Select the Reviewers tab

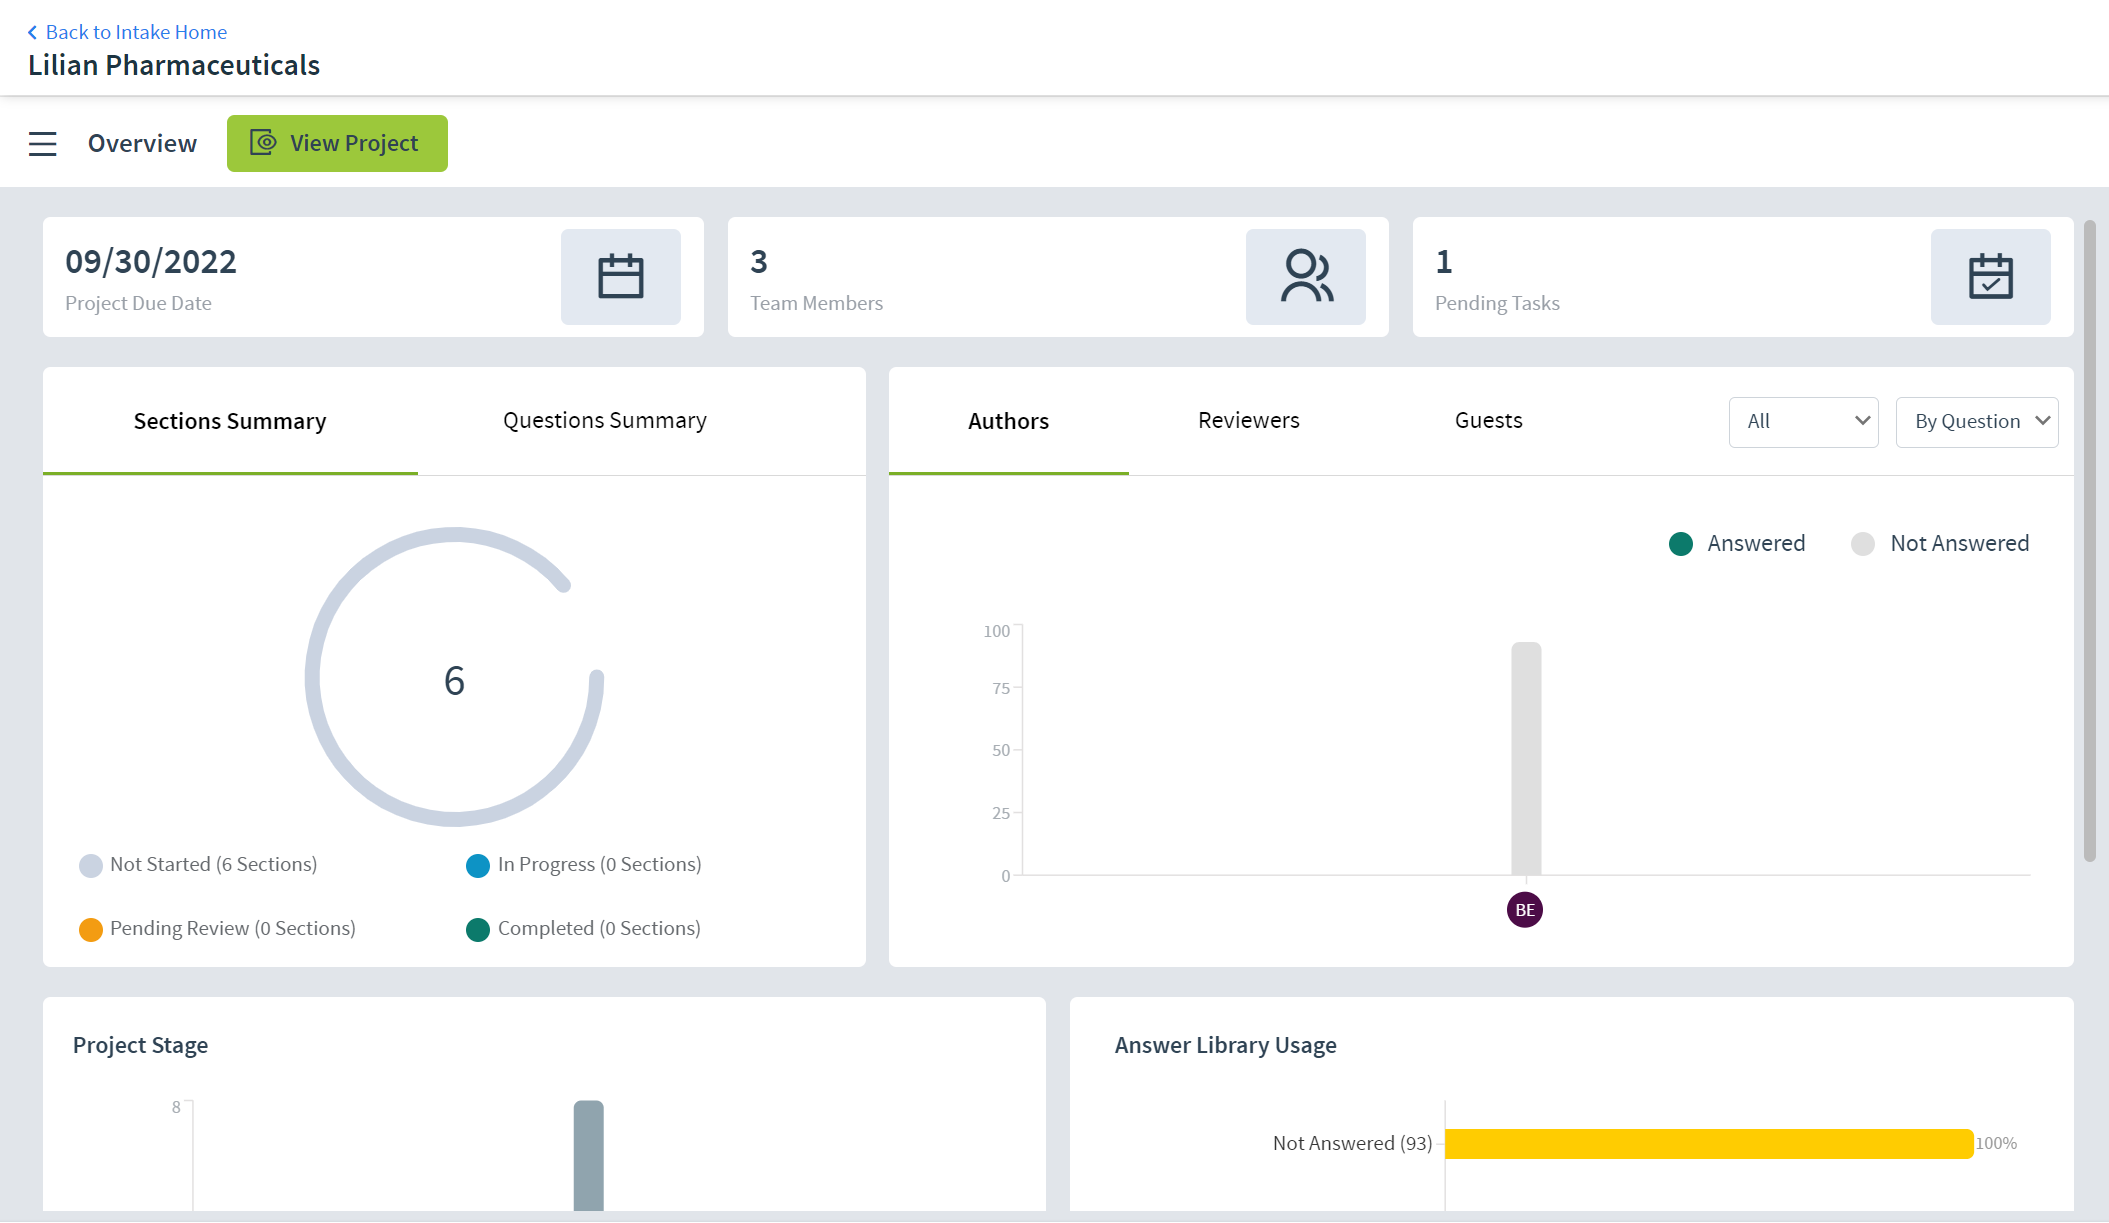coord(1248,421)
